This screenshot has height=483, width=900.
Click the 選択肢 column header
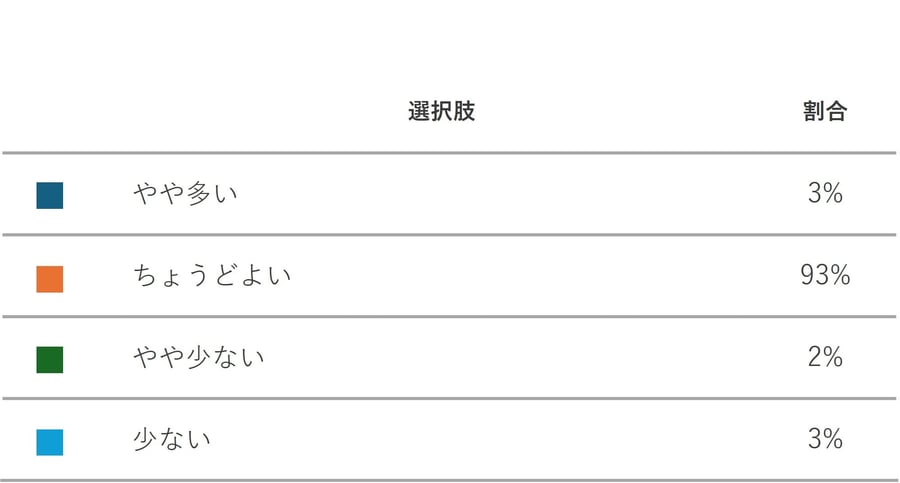click(441, 112)
